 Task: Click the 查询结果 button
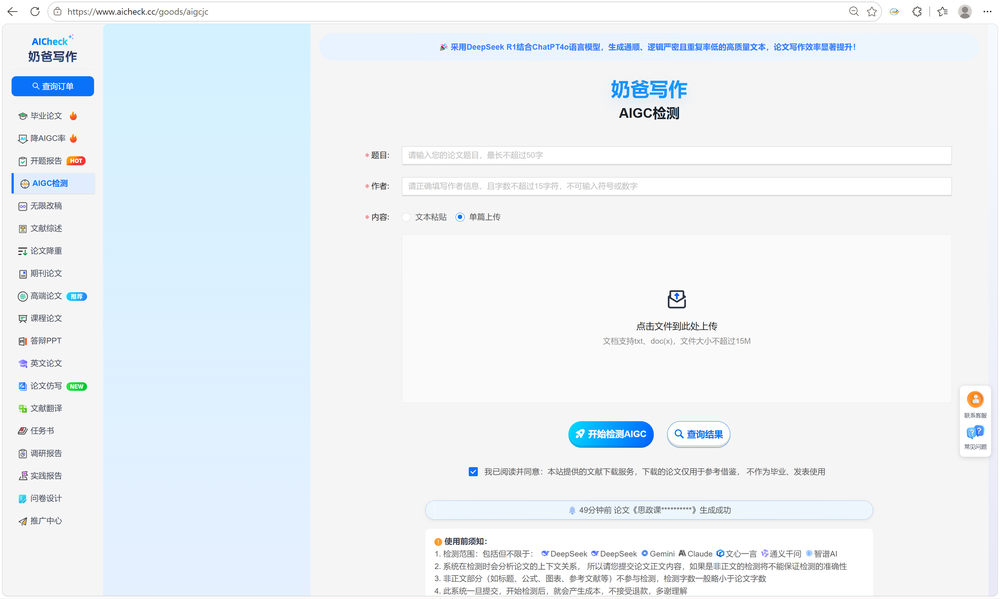click(x=698, y=434)
